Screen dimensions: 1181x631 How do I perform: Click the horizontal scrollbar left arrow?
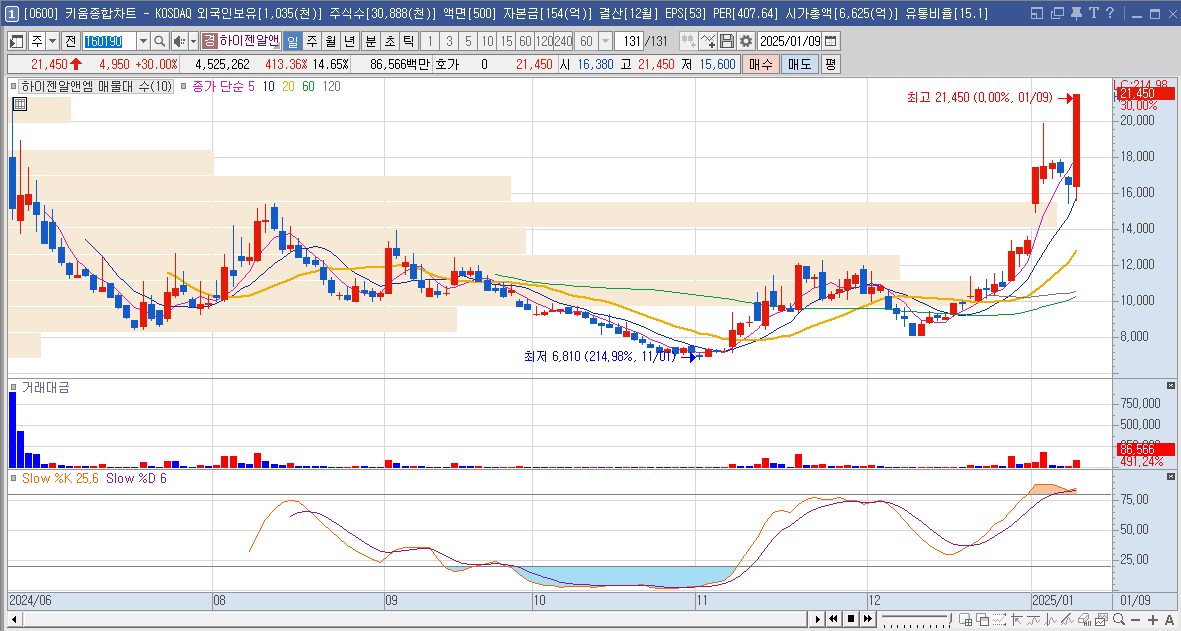pos(14,619)
